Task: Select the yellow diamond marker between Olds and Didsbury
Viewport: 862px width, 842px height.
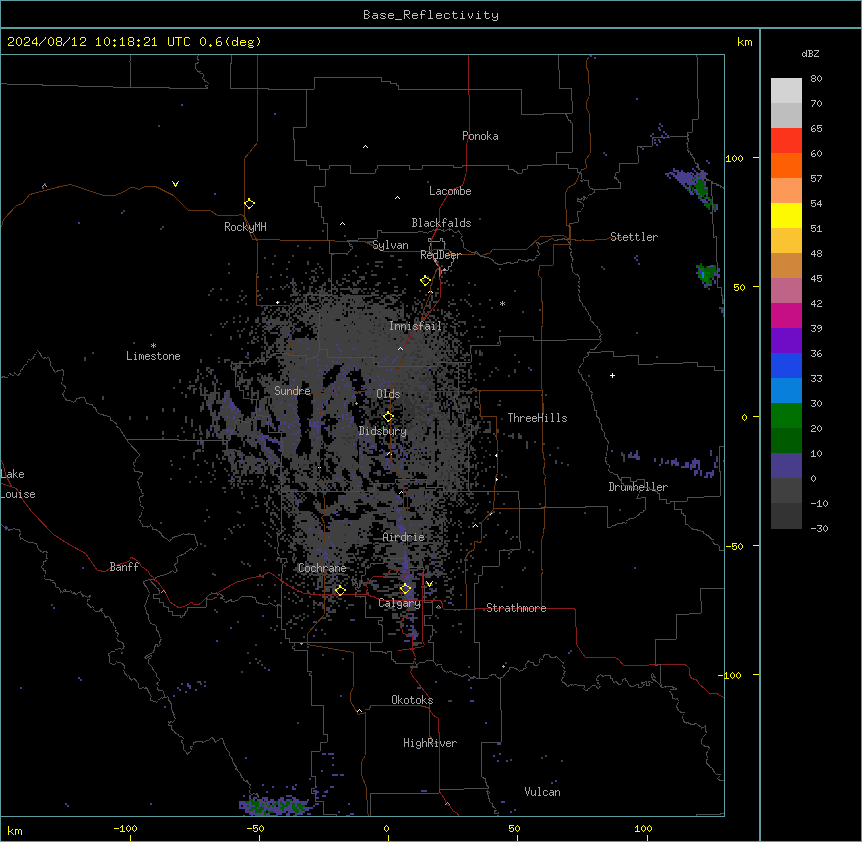Action: [388, 417]
